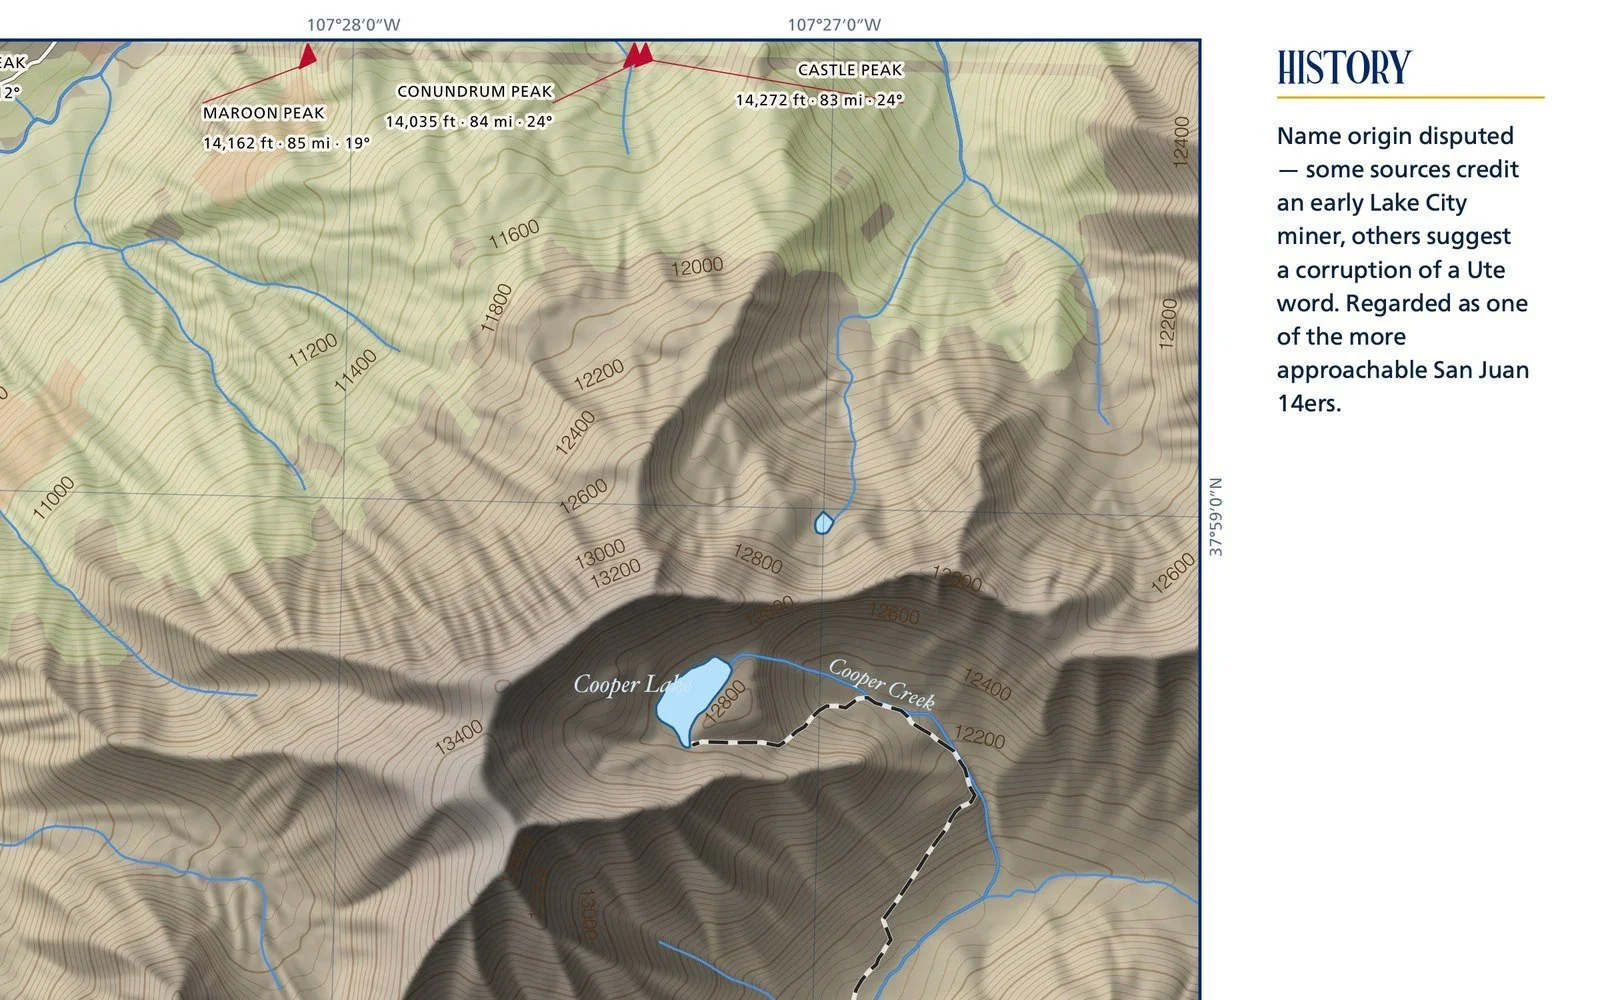Viewport: 1600px width, 1000px height.
Task: Click the MAROON PEAK label
Action: point(264,113)
